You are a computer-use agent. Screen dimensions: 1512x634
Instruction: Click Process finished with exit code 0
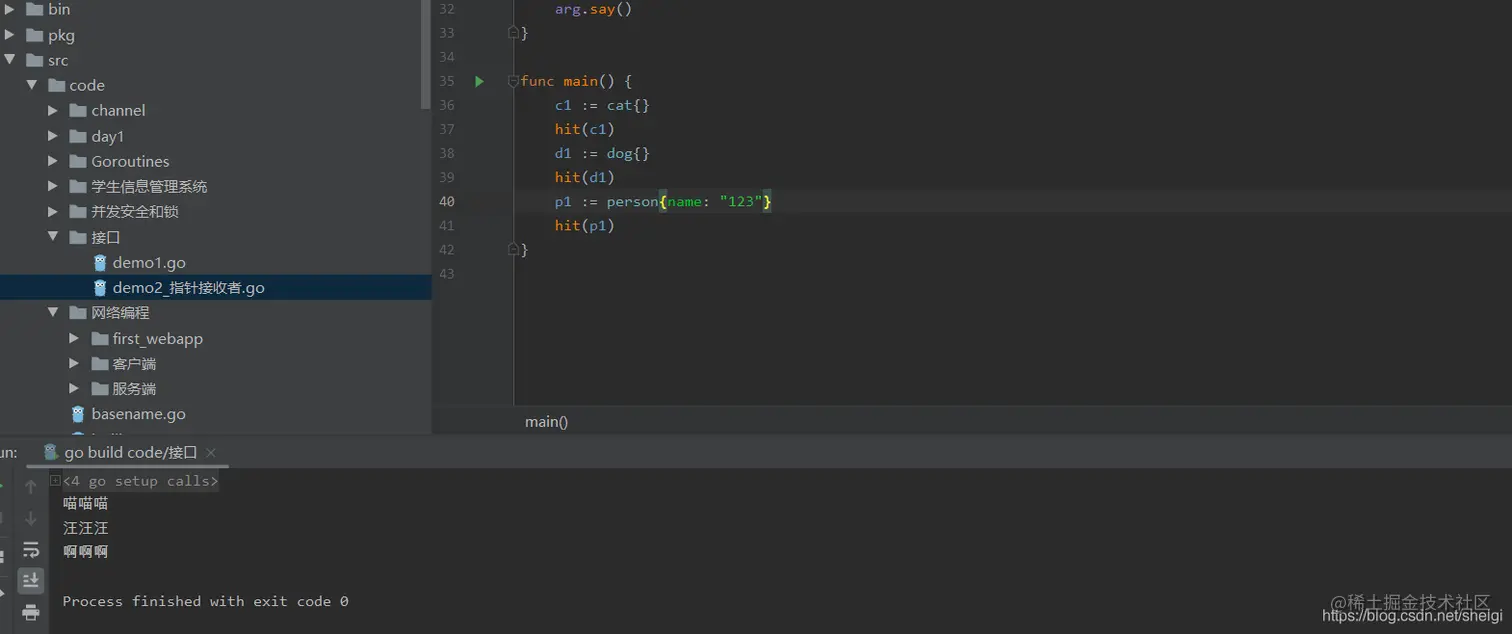click(x=205, y=601)
